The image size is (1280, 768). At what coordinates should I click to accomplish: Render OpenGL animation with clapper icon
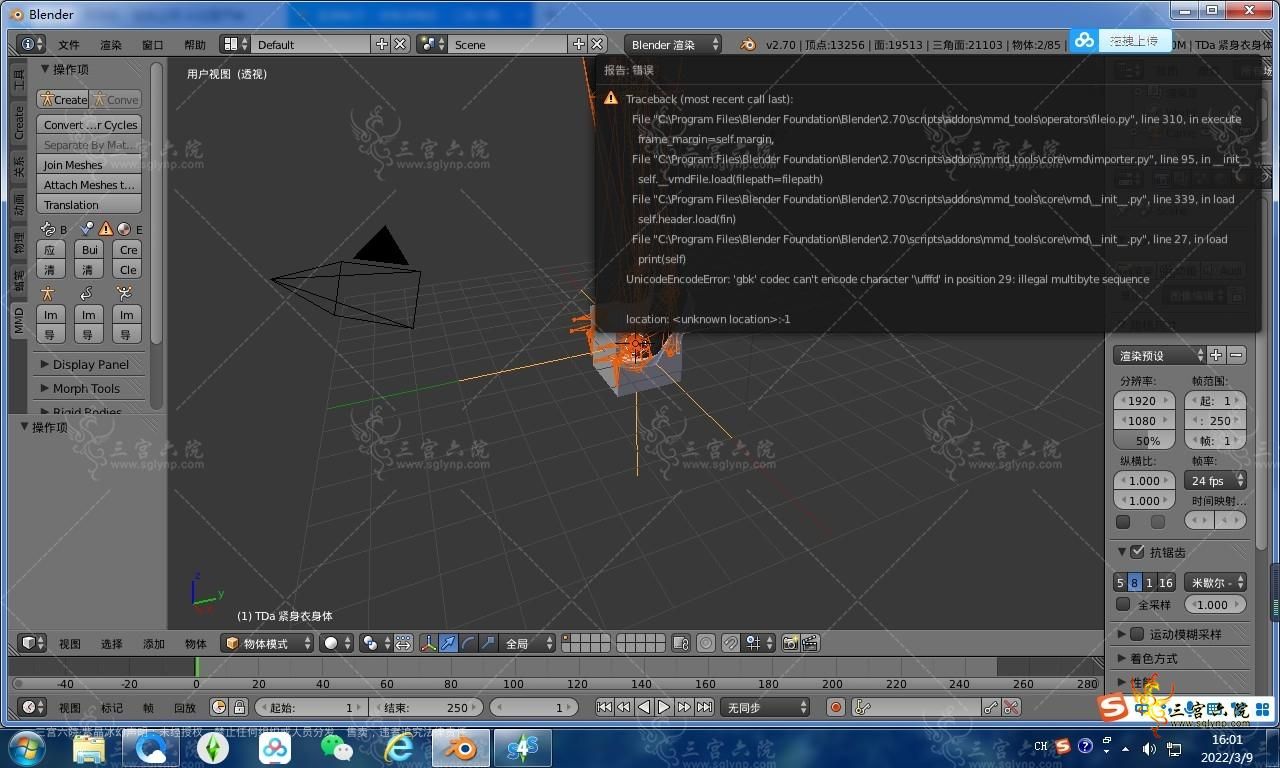tap(810, 643)
